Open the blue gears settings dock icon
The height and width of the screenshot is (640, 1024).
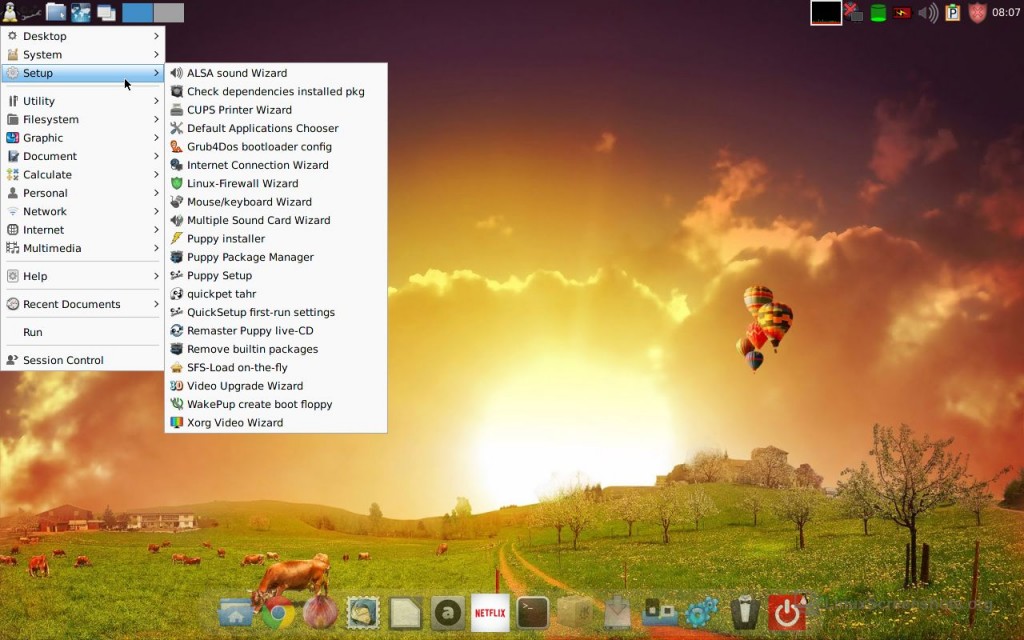(701, 612)
